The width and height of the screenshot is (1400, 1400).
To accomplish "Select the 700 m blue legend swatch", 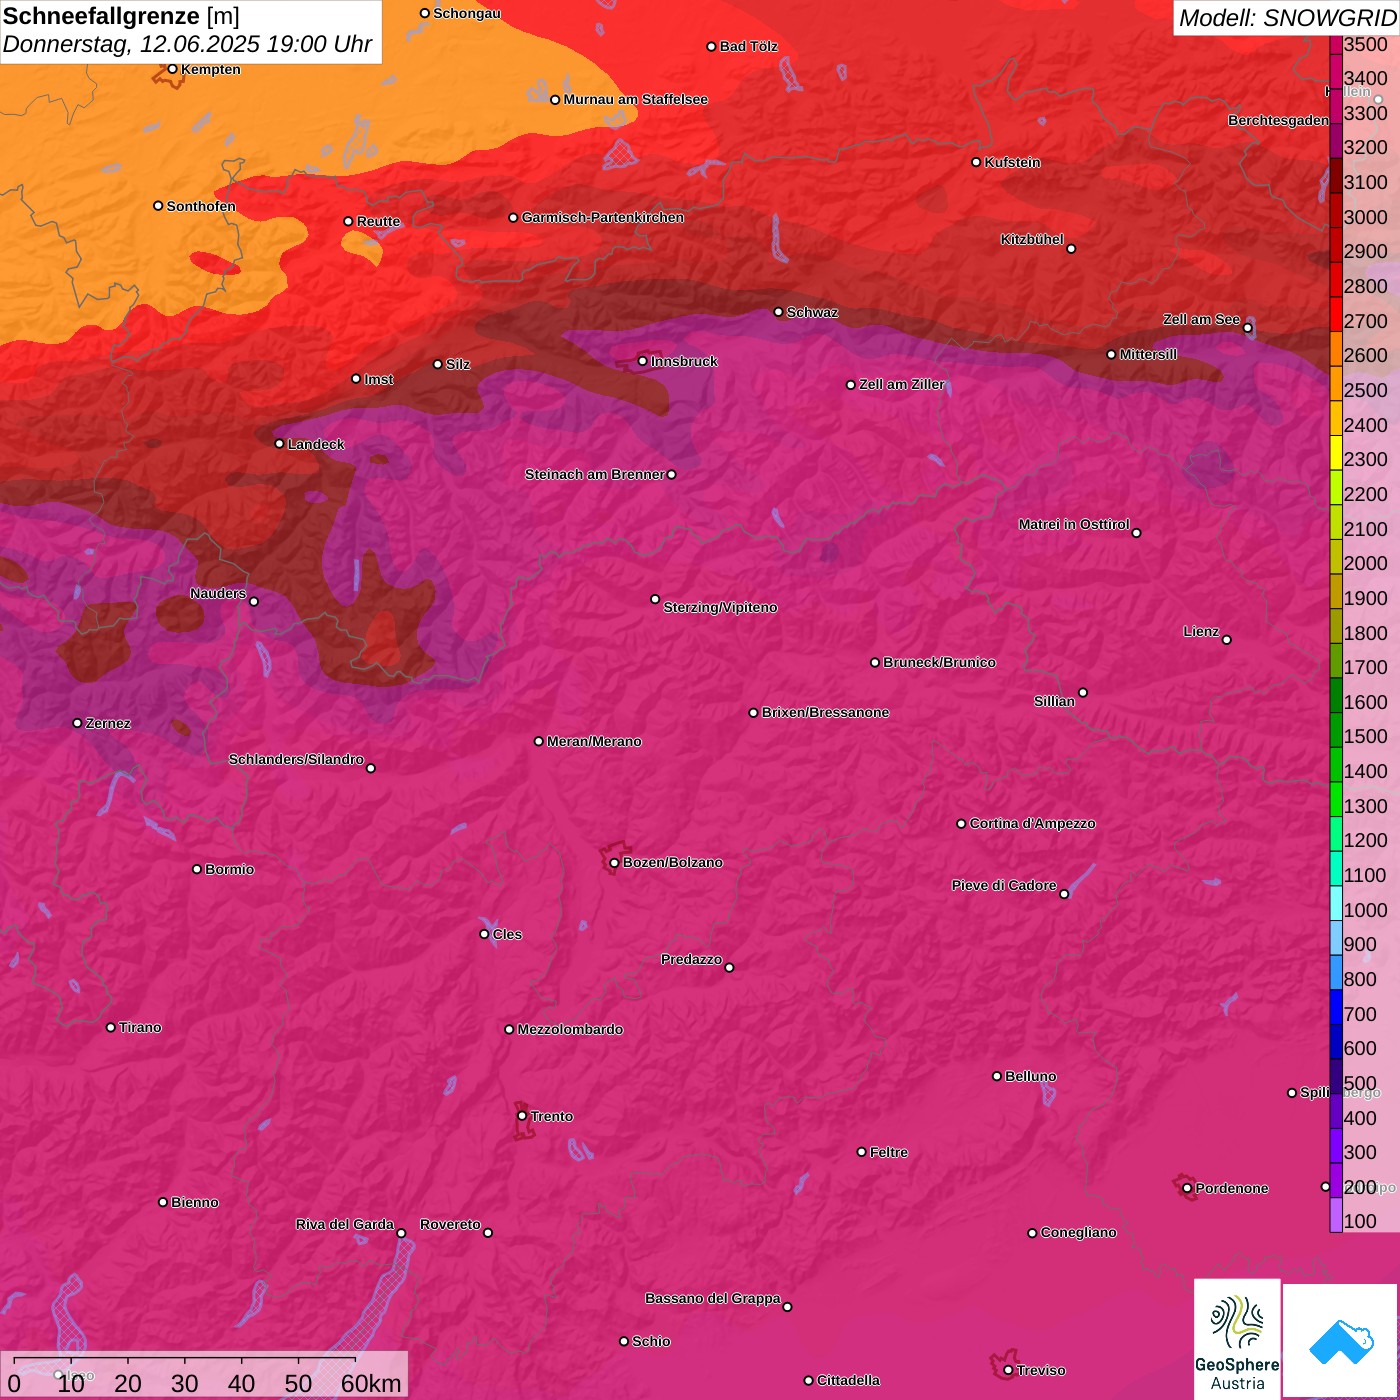I will point(1336,1006).
